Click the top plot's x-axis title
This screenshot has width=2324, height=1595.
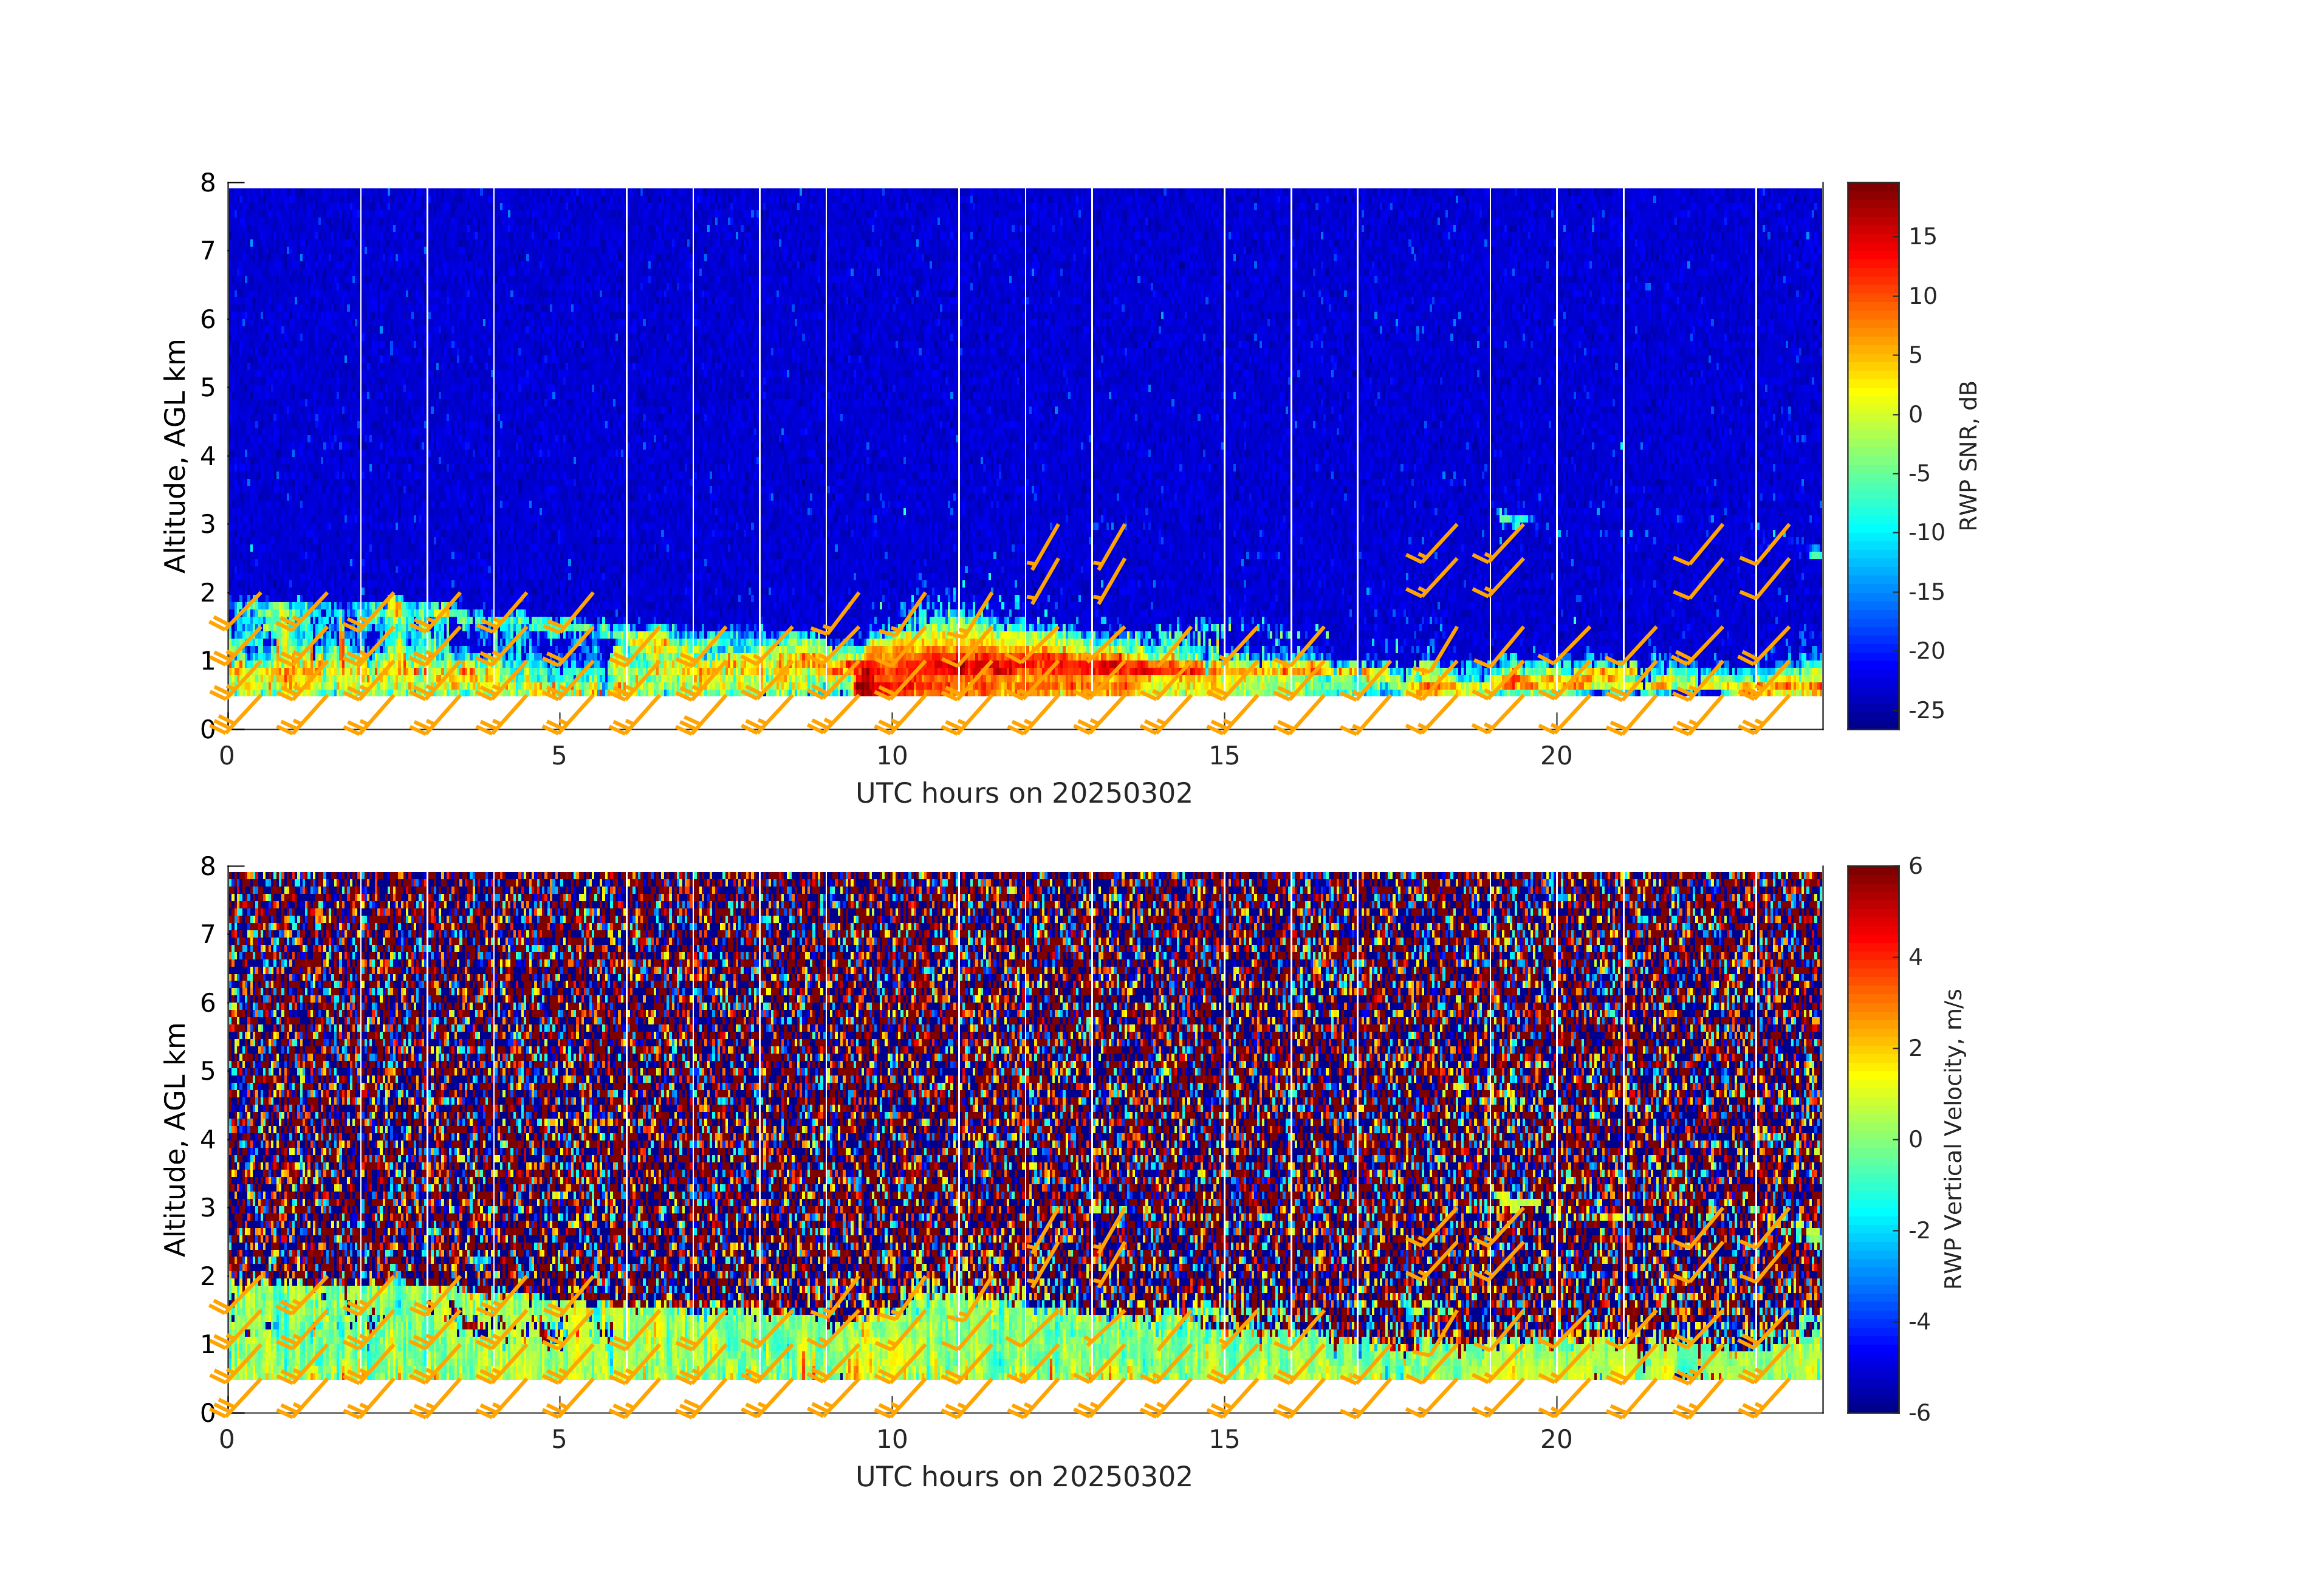1024,794
